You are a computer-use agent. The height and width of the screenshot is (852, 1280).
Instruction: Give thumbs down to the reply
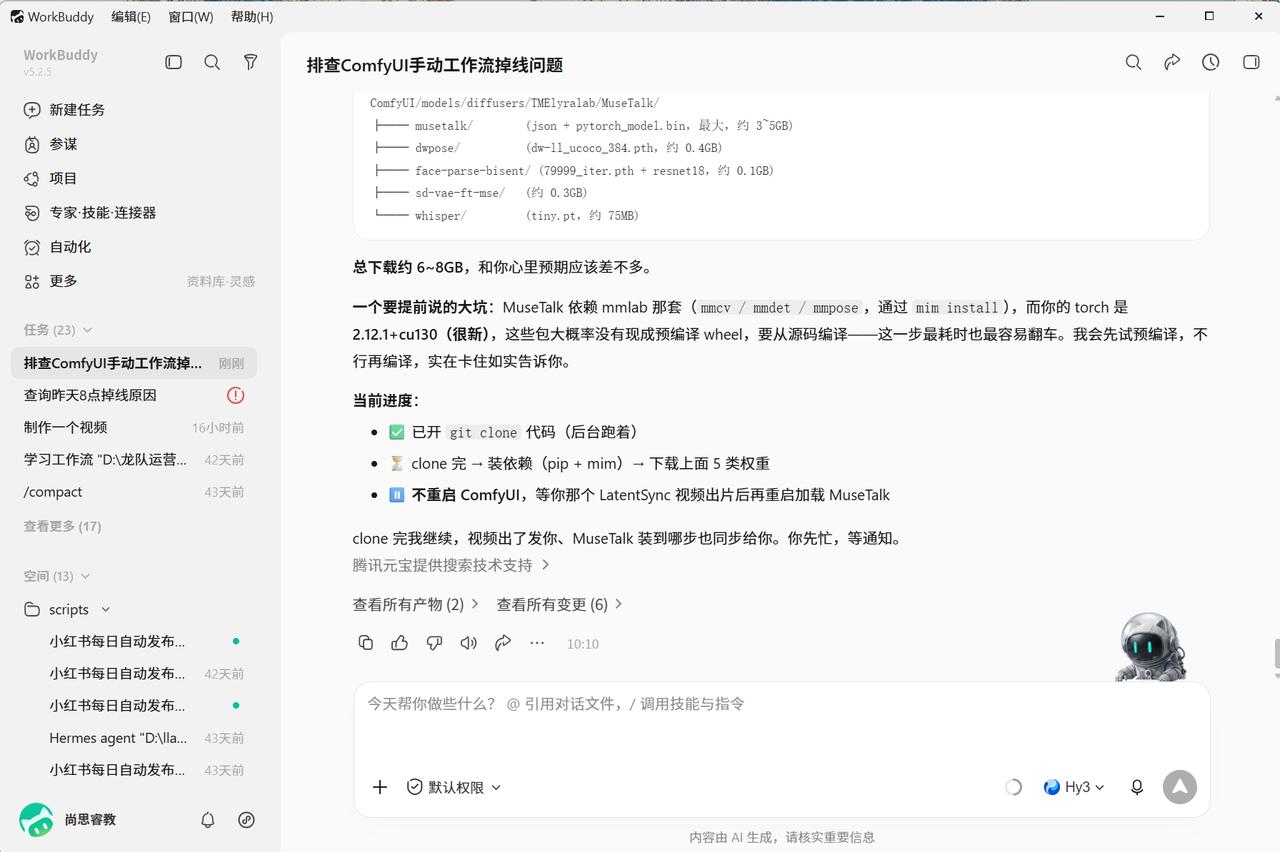click(434, 643)
